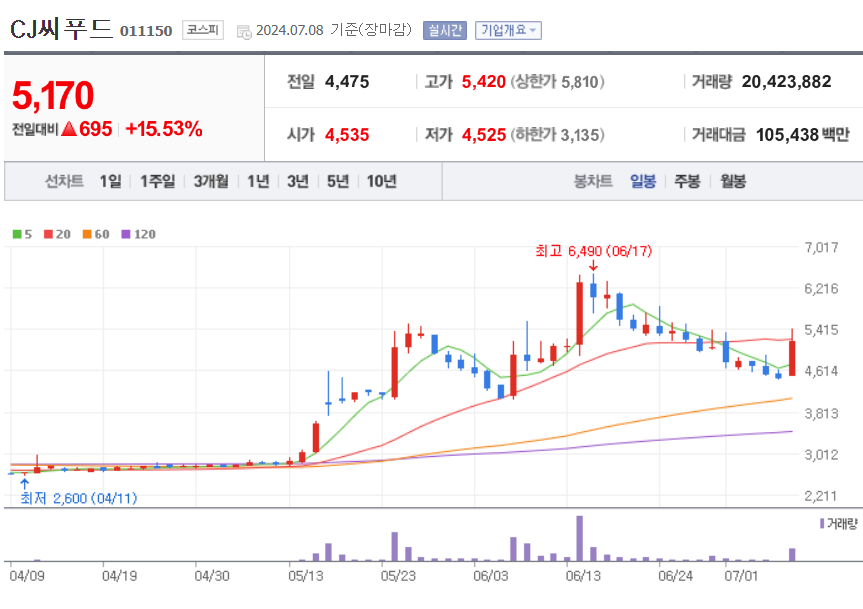Select the 3년 line chart tab

click(x=298, y=181)
